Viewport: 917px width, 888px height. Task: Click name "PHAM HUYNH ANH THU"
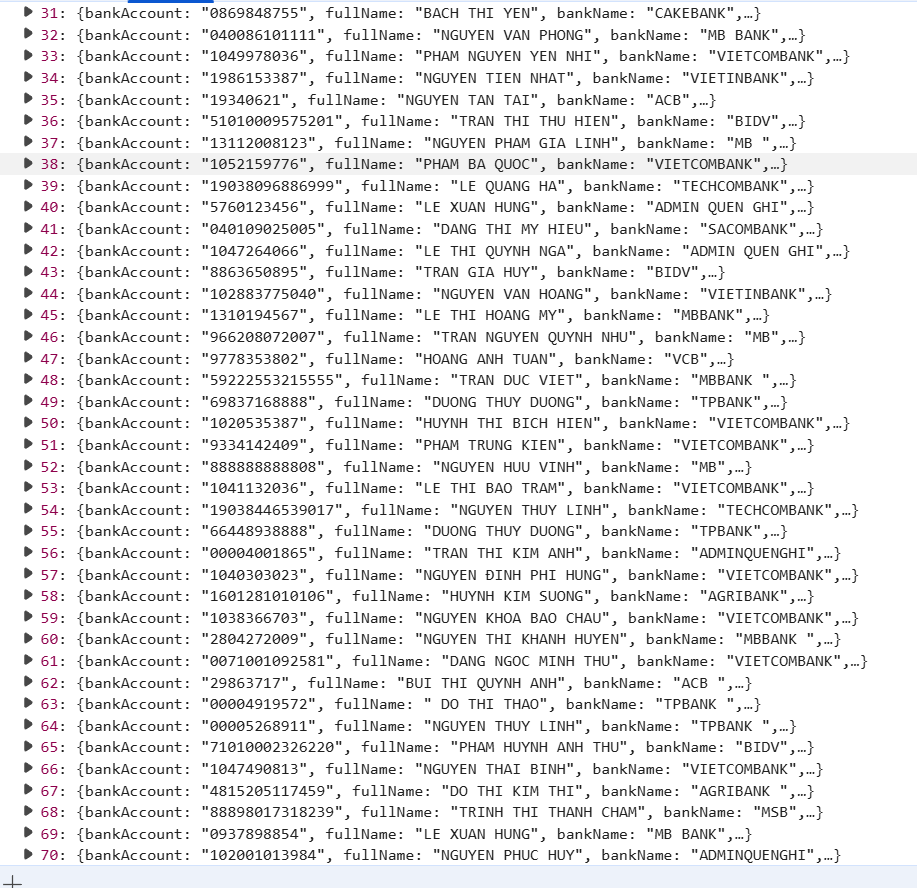click(539, 748)
